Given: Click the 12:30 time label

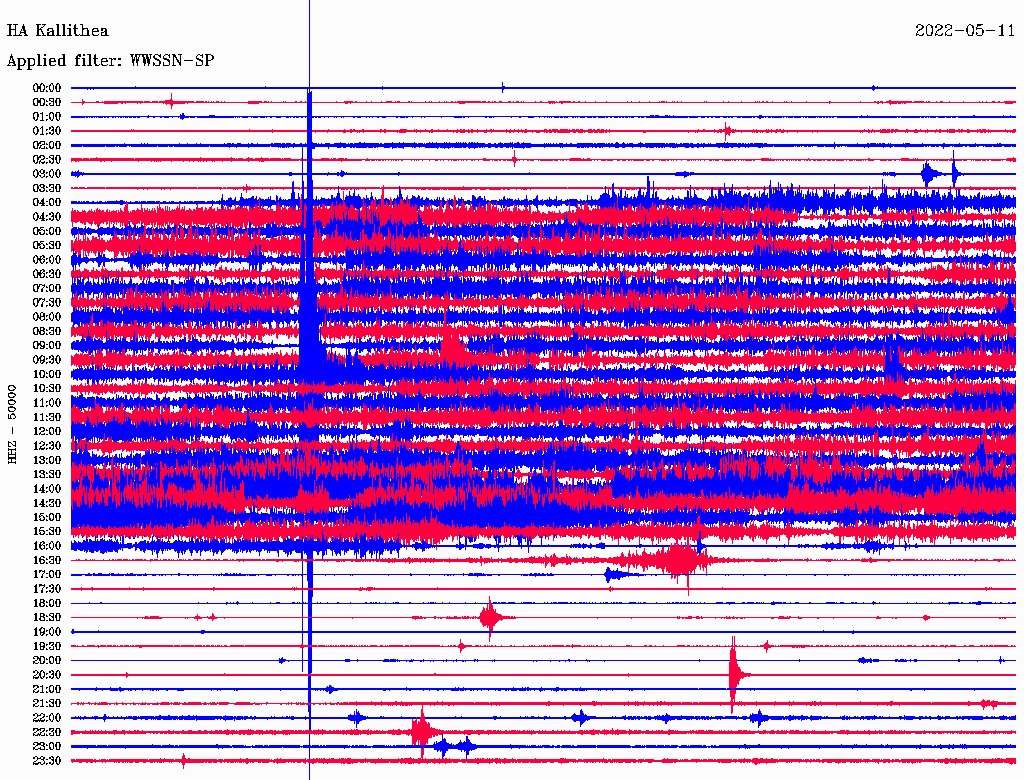Looking at the screenshot, I should (x=47, y=446).
